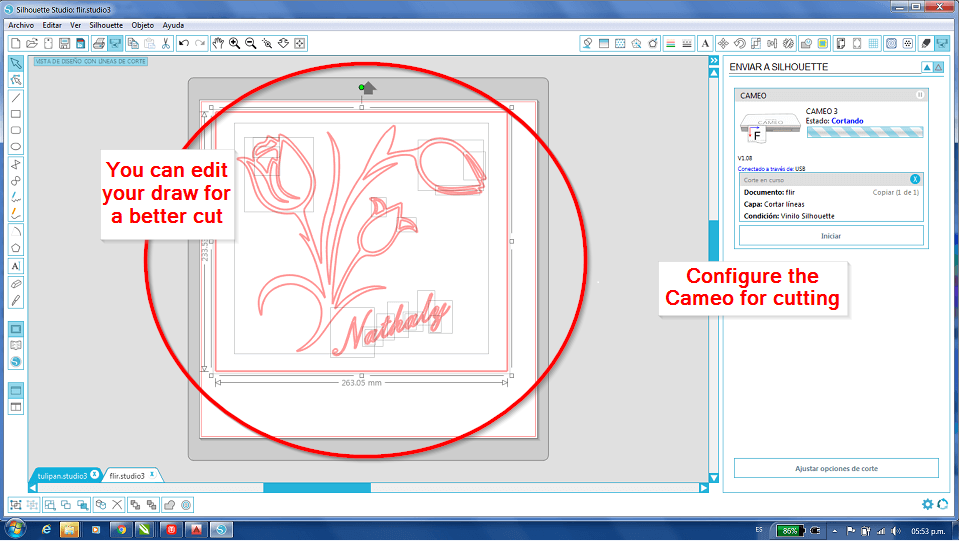The image size is (959, 541).
Task: Open the Ver menu
Action: click(x=75, y=25)
